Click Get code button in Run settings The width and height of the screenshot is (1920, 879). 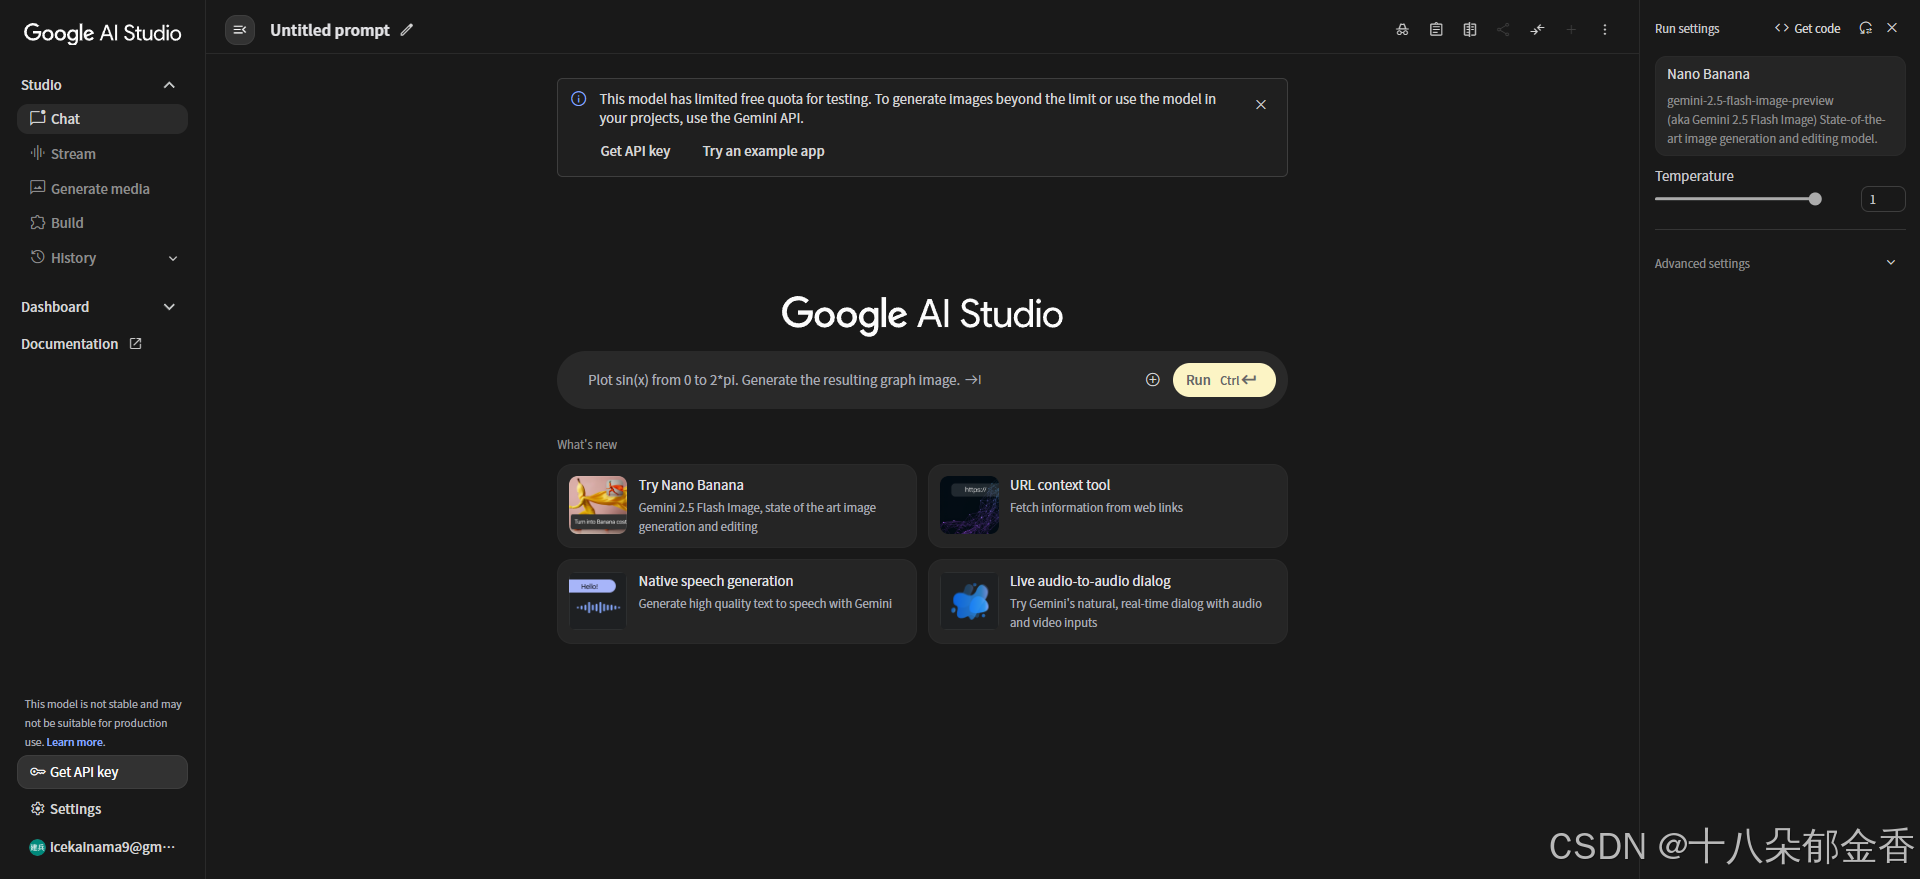[x=1807, y=28]
